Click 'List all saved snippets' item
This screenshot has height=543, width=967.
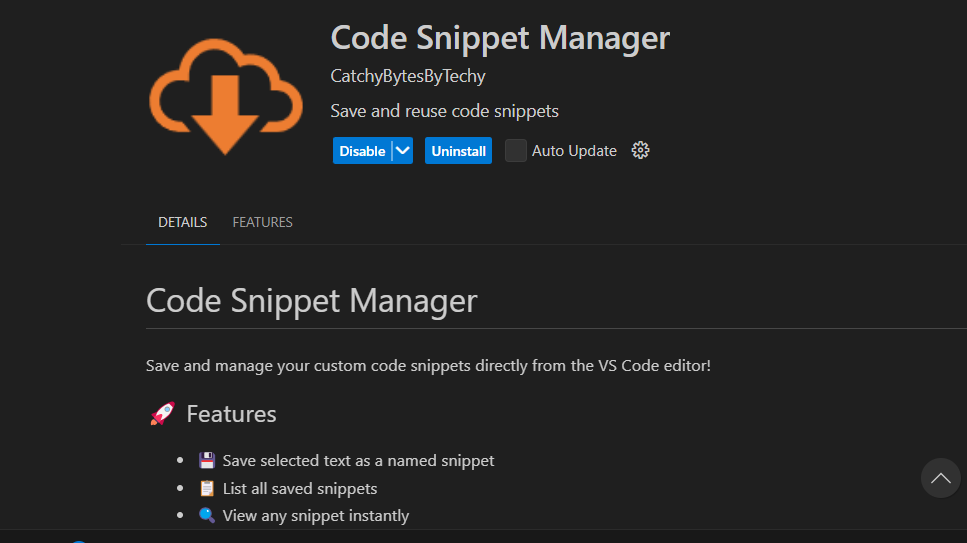300,488
